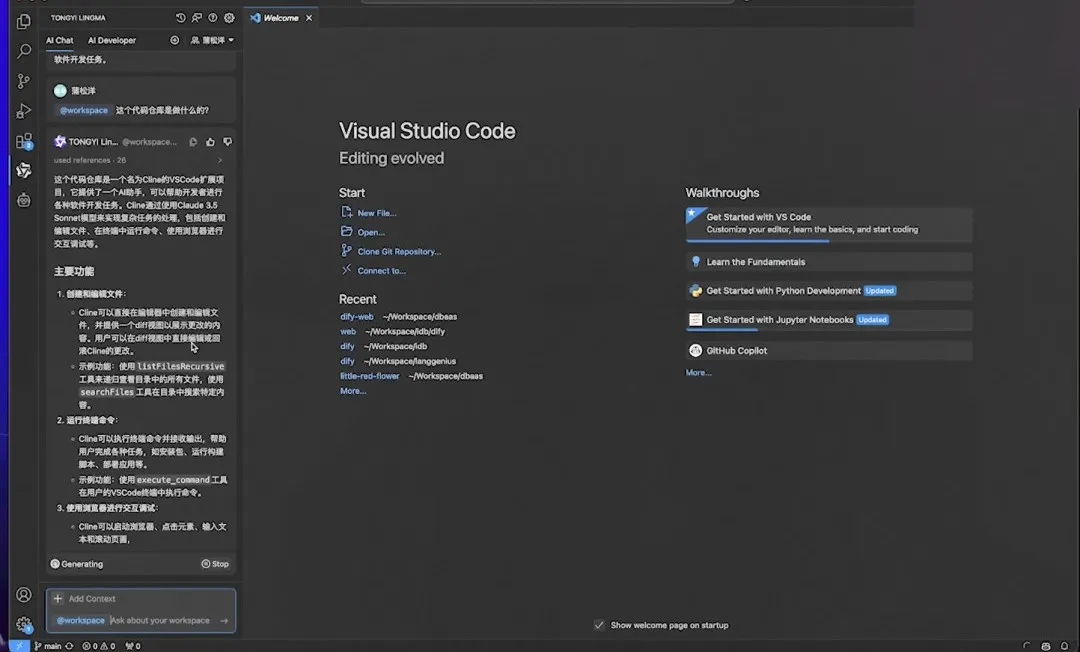The width and height of the screenshot is (1080, 652).
Task: Switch to the AI Chat tab
Action: pyautogui.click(x=60, y=40)
